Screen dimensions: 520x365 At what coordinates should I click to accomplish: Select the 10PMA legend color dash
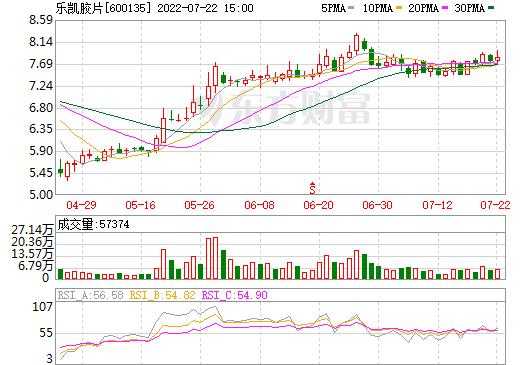pyautogui.click(x=397, y=7)
